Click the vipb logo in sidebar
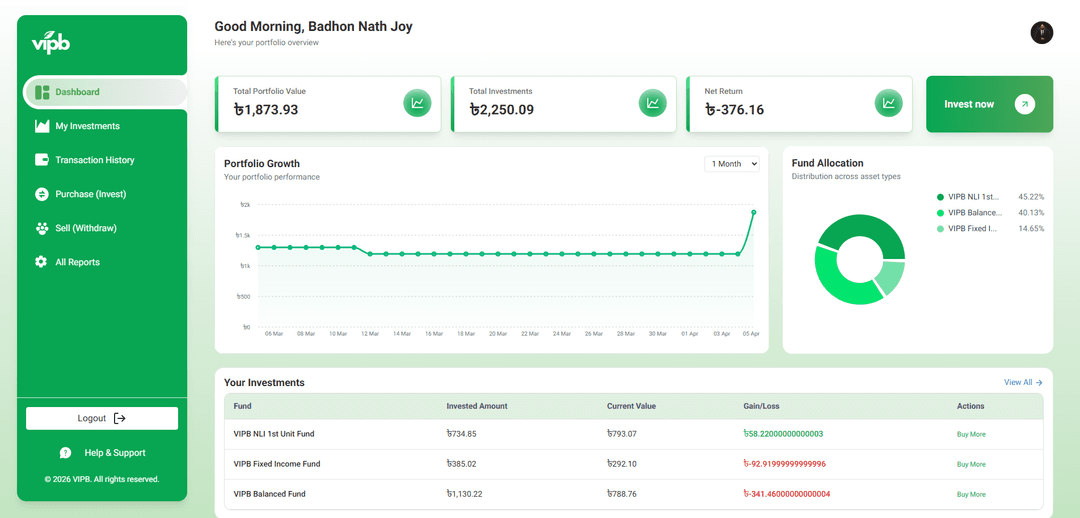The height and width of the screenshot is (518, 1080). (x=50, y=42)
